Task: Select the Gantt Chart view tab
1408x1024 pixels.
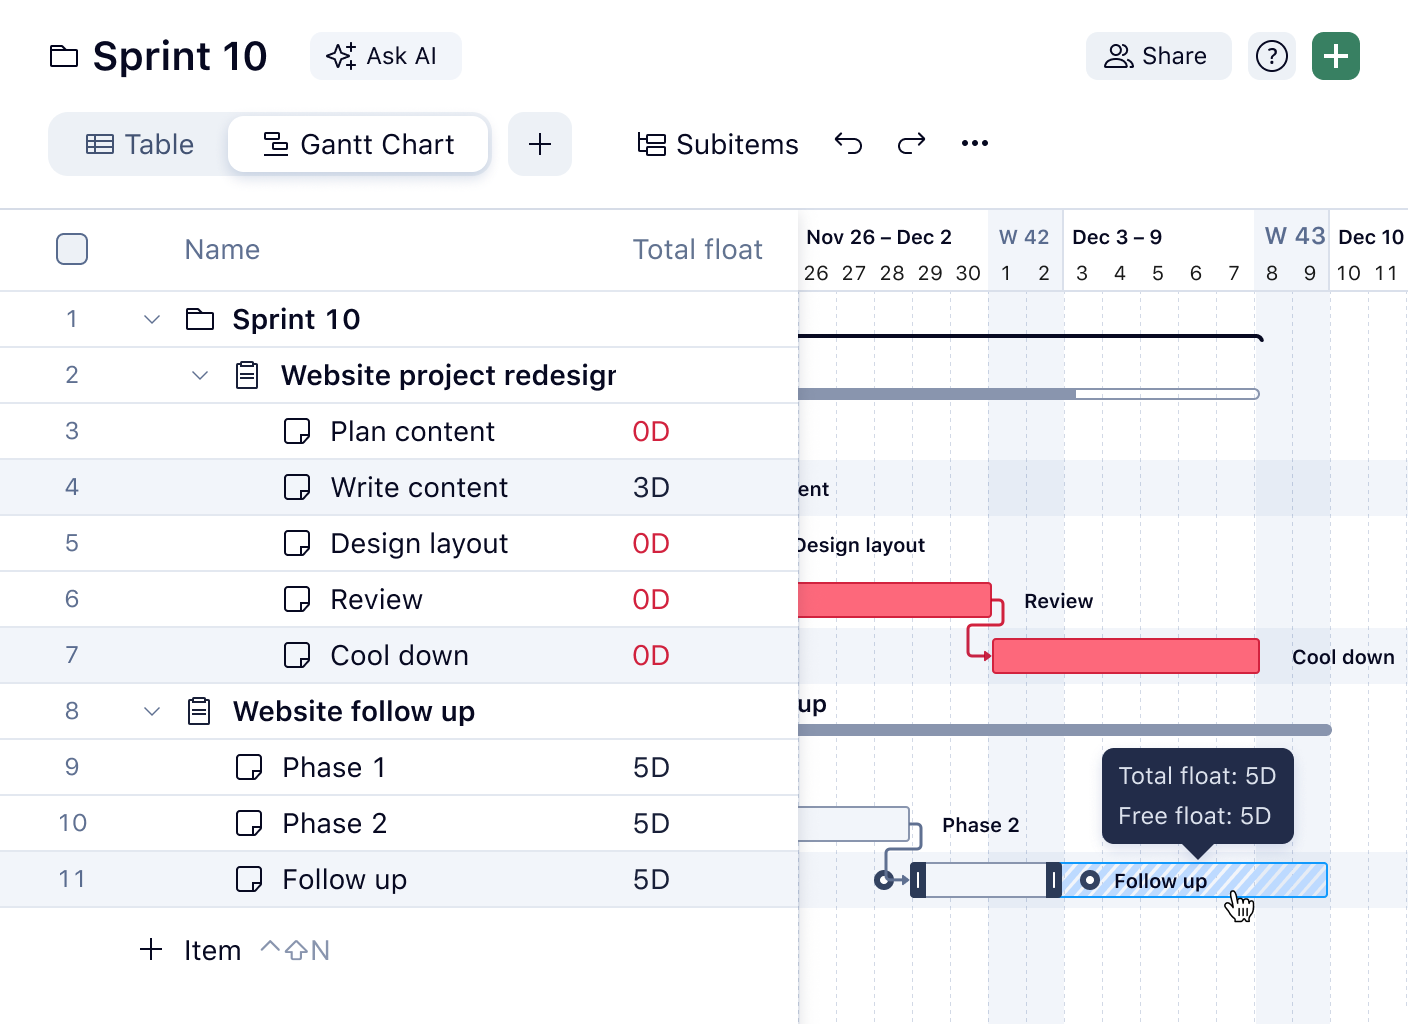Action: 358,144
